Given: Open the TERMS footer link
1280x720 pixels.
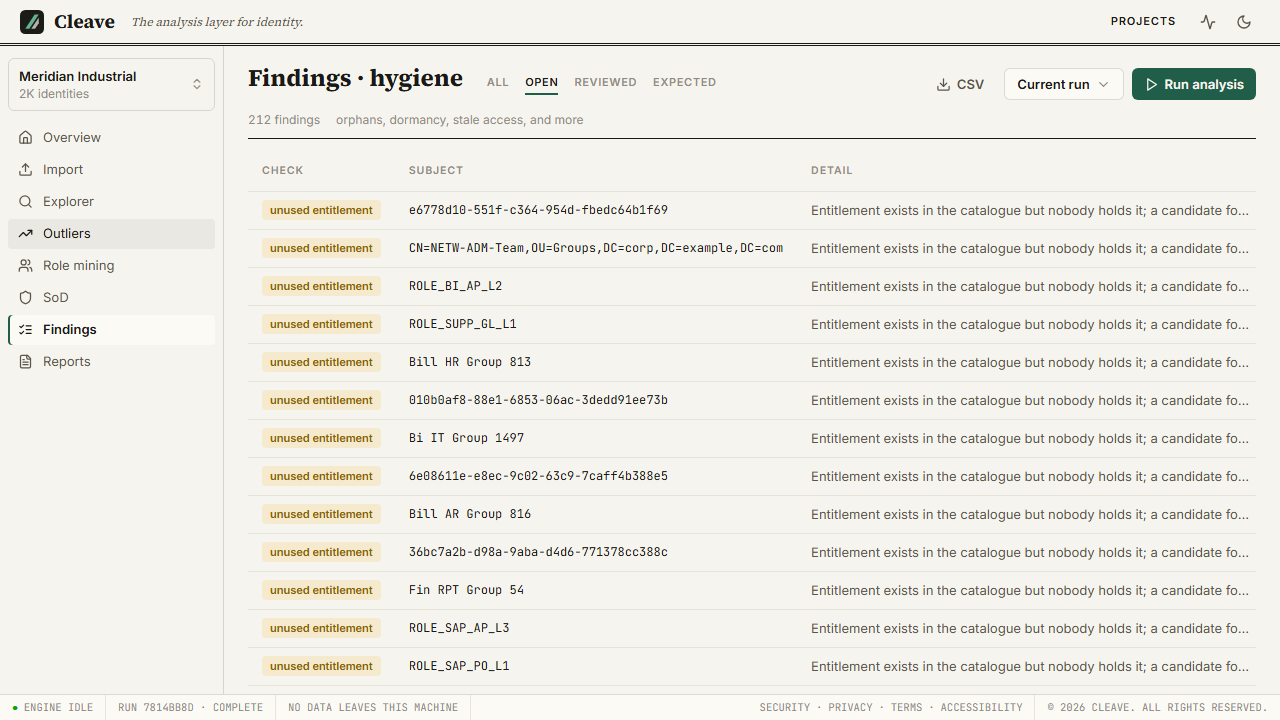Looking at the screenshot, I should [x=907, y=708].
